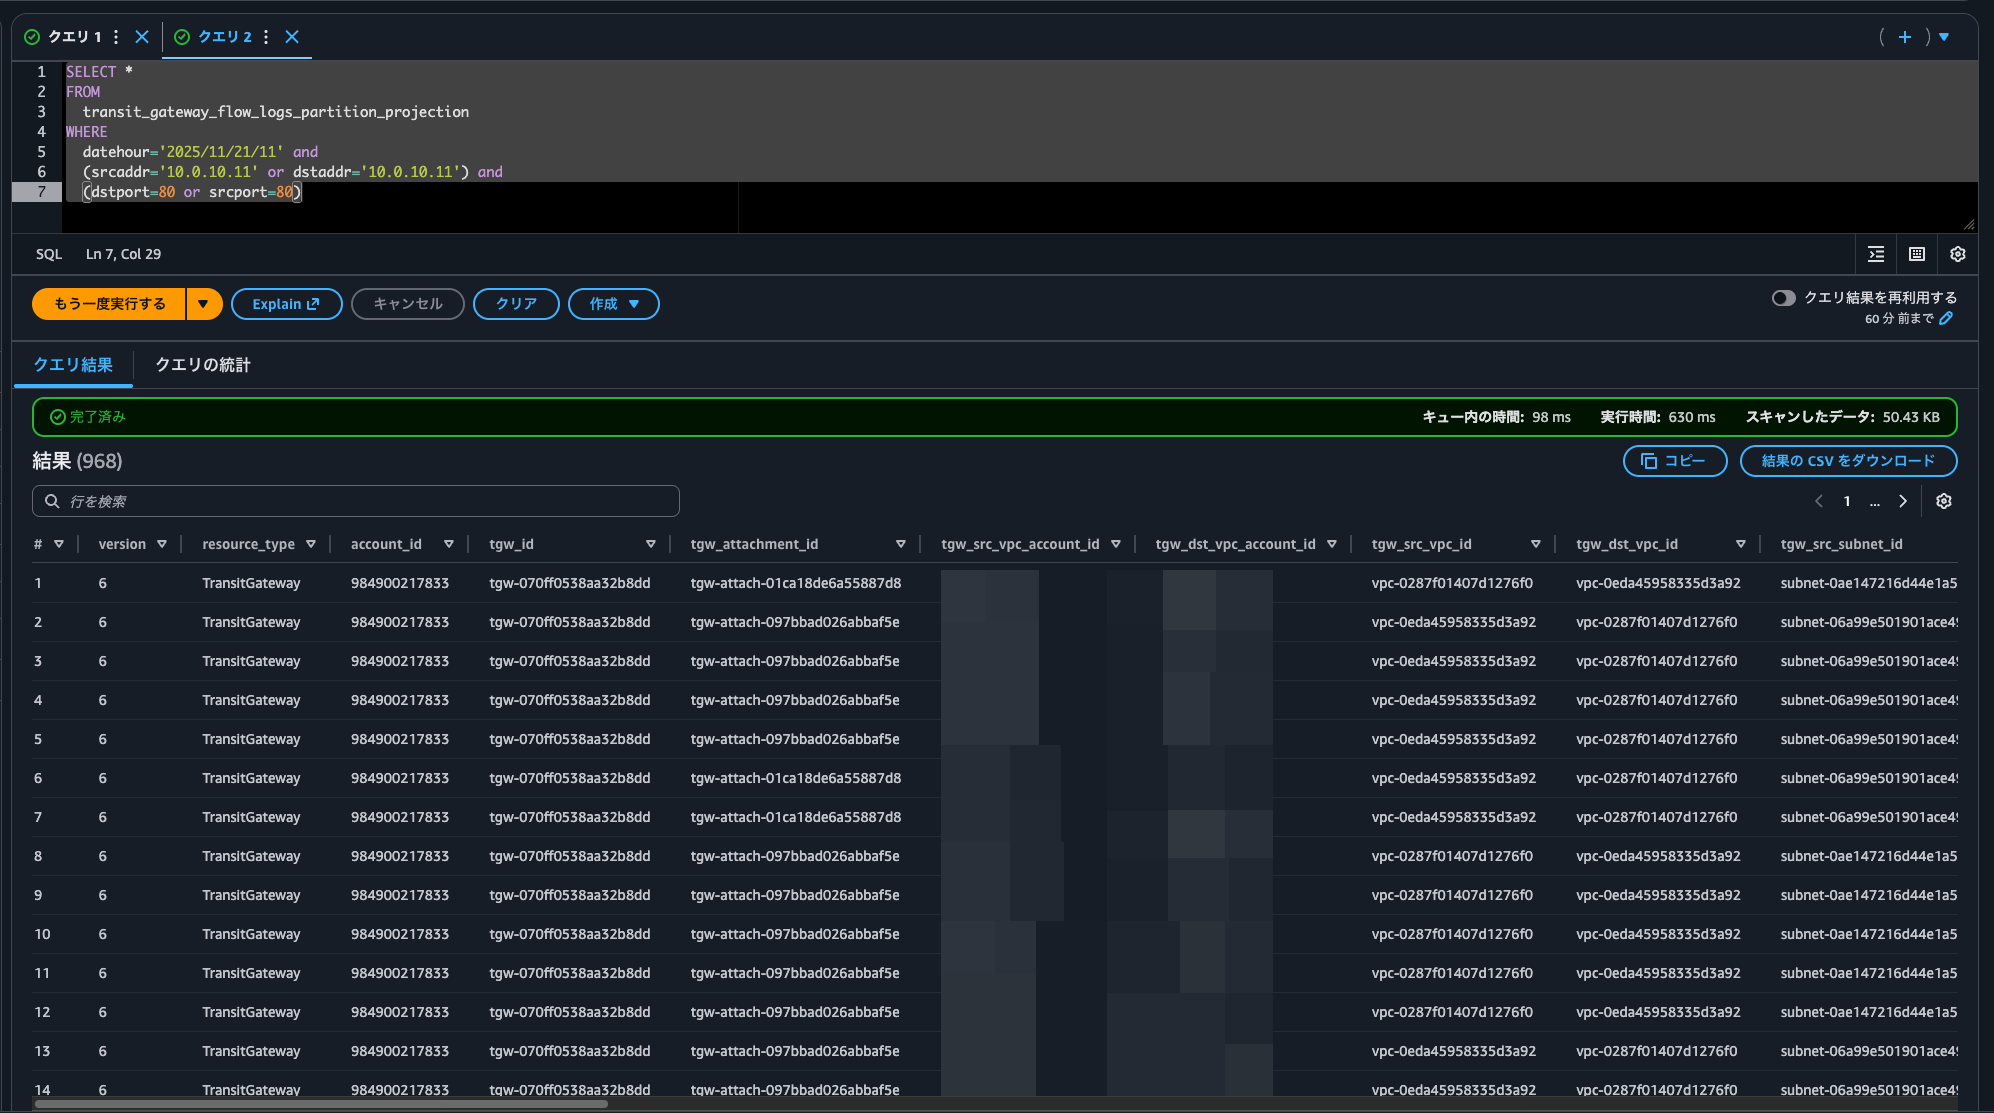
Task: Go to next results page
Action: [1903, 501]
